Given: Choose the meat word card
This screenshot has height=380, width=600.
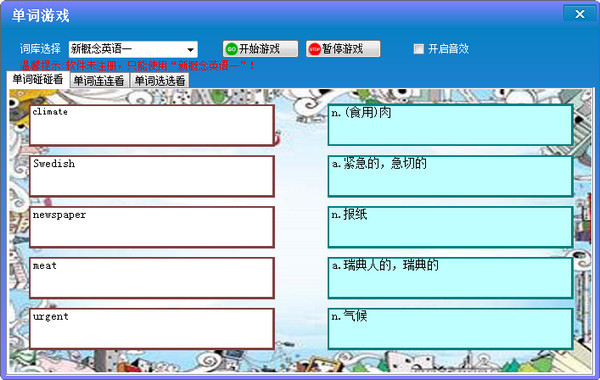Looking at the screenshot, I should click(x=152, y=278).
